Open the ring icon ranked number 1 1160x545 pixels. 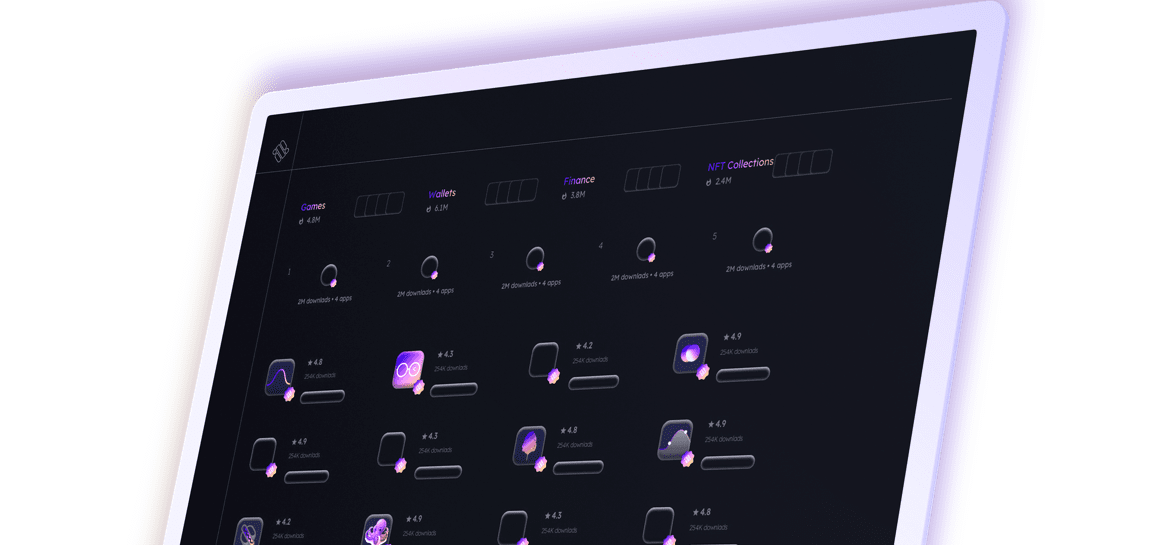point(329,276)
